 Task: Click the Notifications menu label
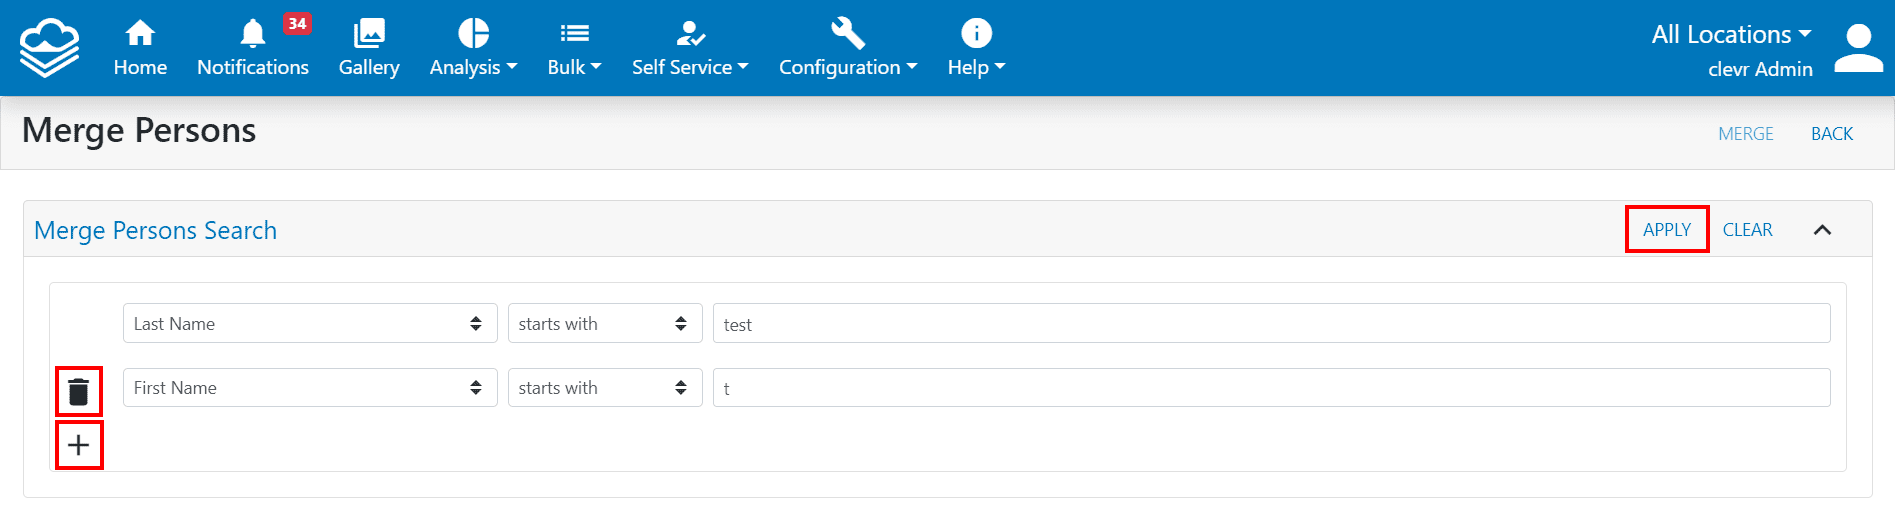click(x=253, y=67)
